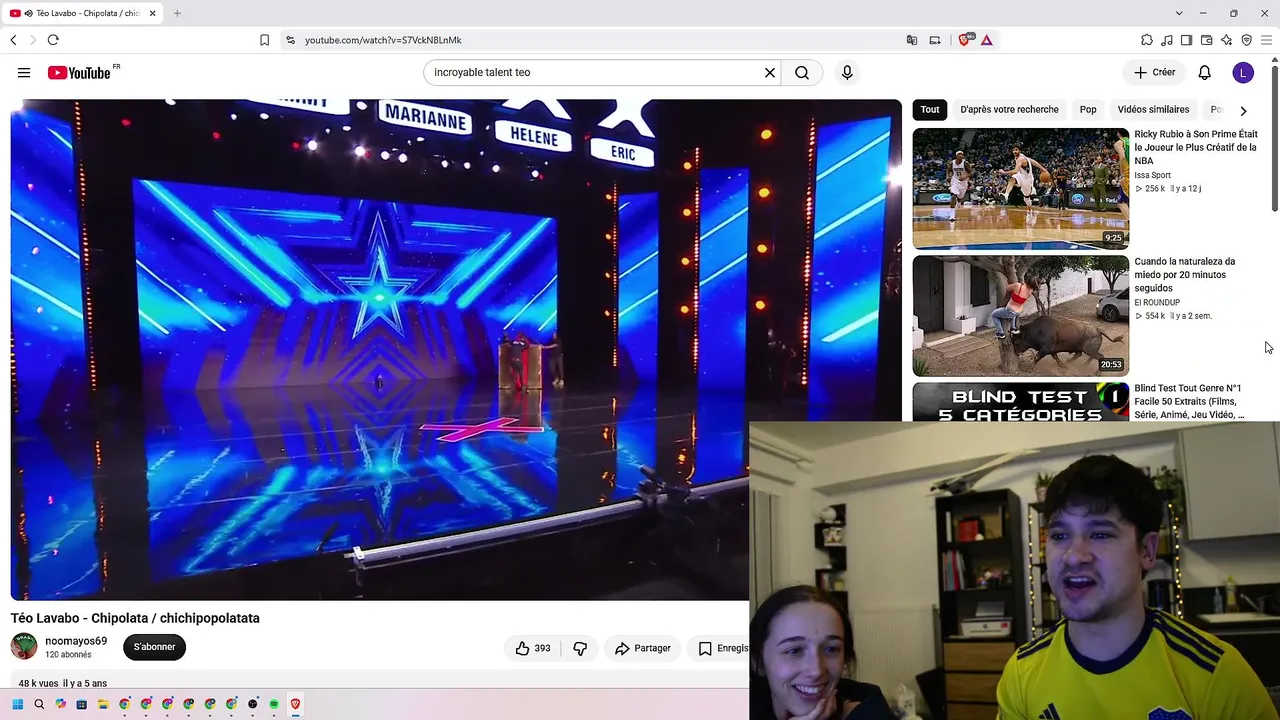Toggle the browser sidebar panel
The width and height of the screenshot is (1280, 720).
click(x=1186, y=40)
